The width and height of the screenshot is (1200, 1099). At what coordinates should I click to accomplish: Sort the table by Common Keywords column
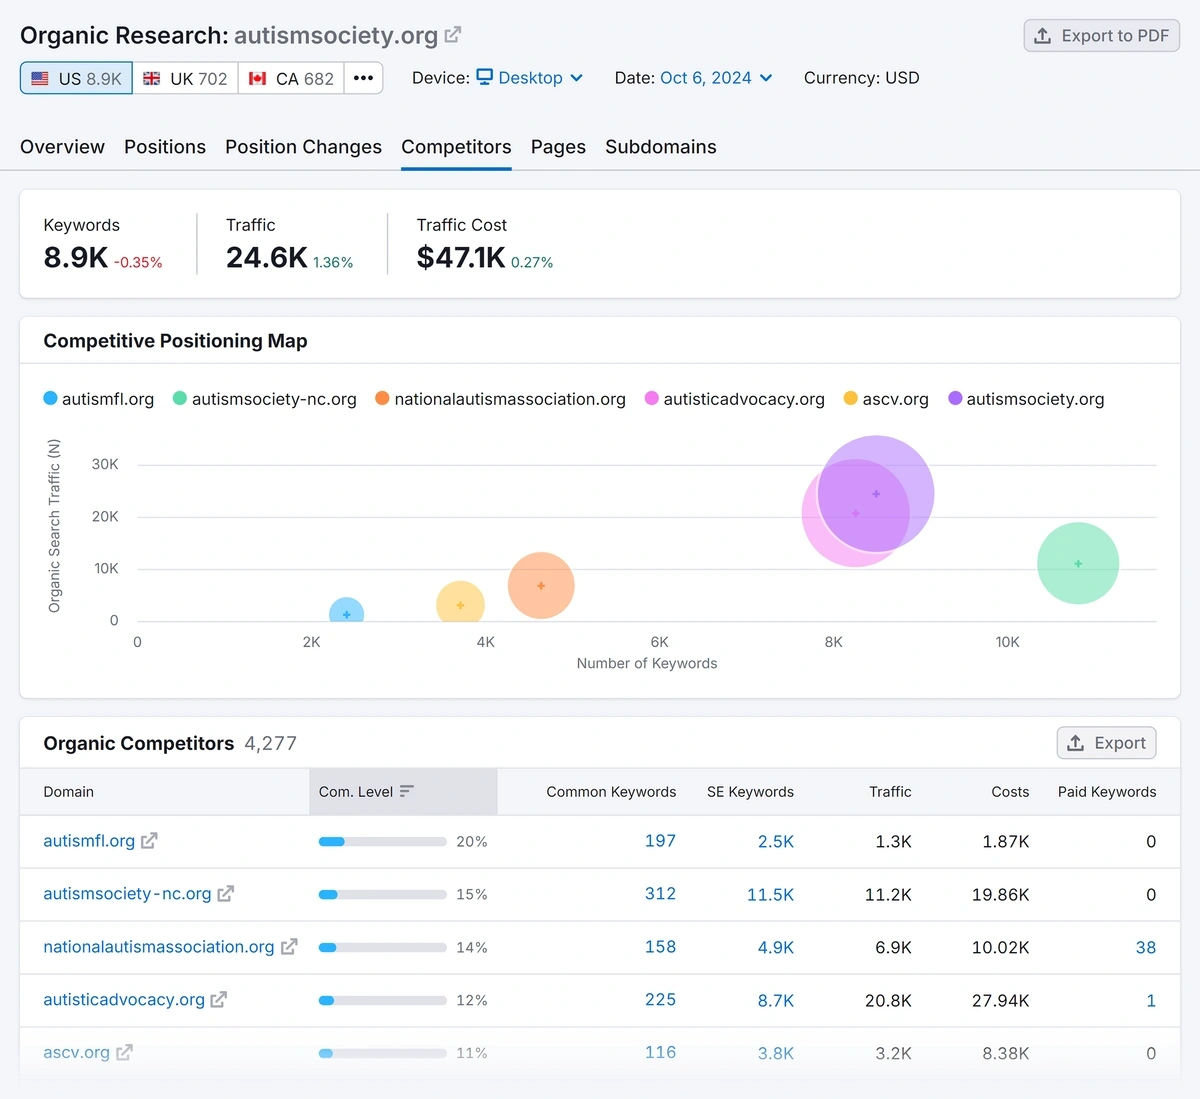611,792
